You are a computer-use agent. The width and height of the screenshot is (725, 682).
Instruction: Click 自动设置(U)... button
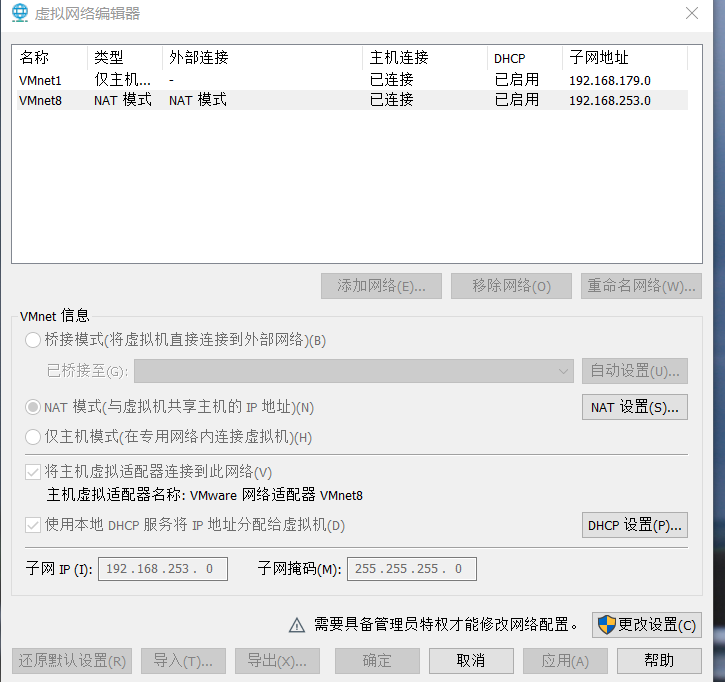point(635,371)
